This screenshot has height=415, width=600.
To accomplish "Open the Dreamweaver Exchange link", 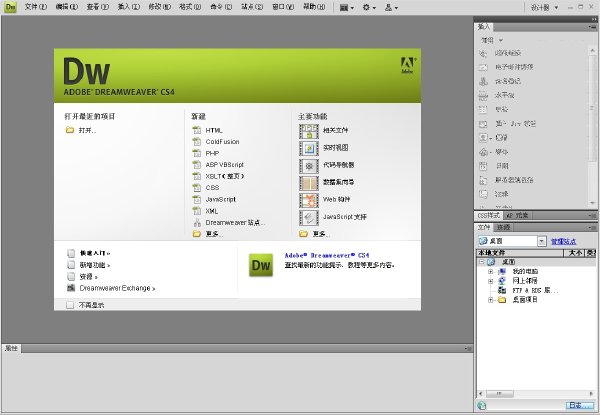I will [x=117, y=288].
